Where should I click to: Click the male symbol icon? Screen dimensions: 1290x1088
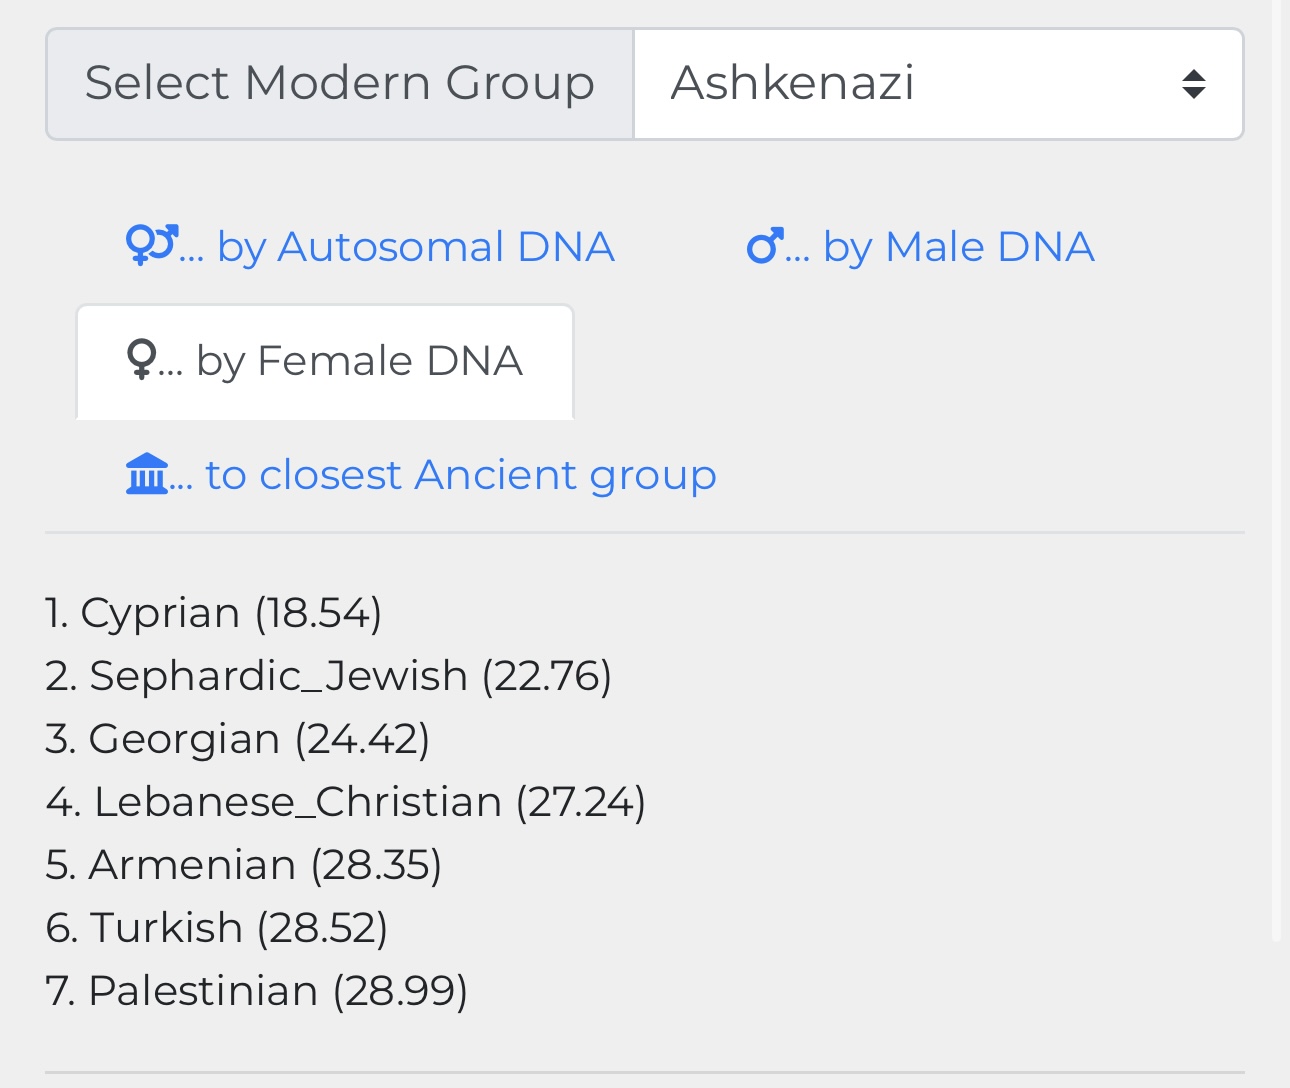(764, 246)
